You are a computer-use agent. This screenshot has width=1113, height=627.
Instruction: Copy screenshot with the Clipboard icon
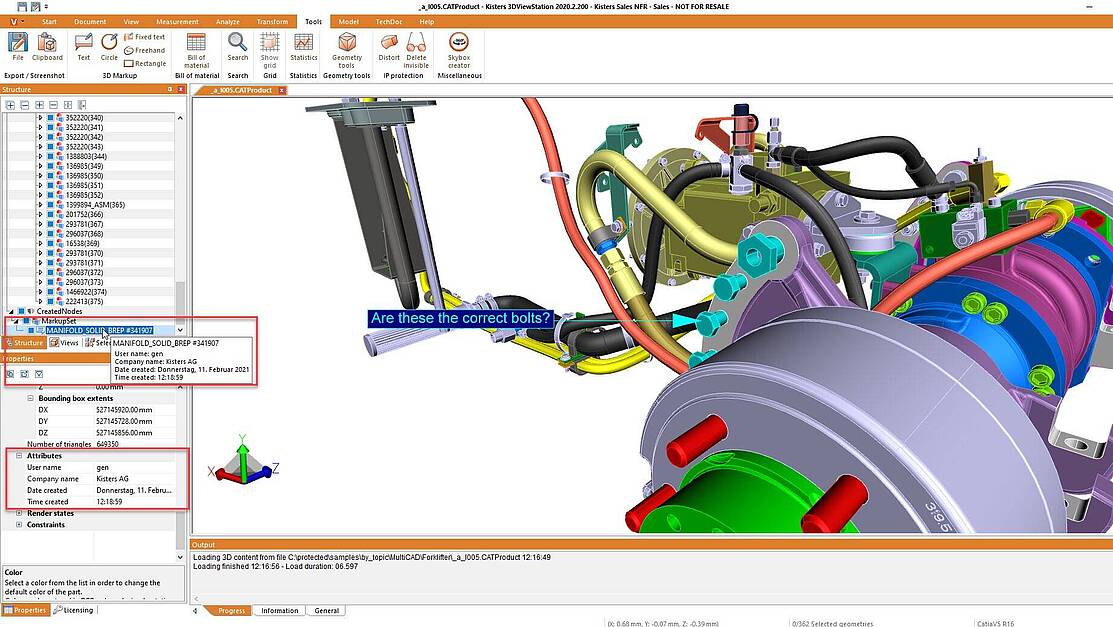pyautogui.click(x=47, y=42)
